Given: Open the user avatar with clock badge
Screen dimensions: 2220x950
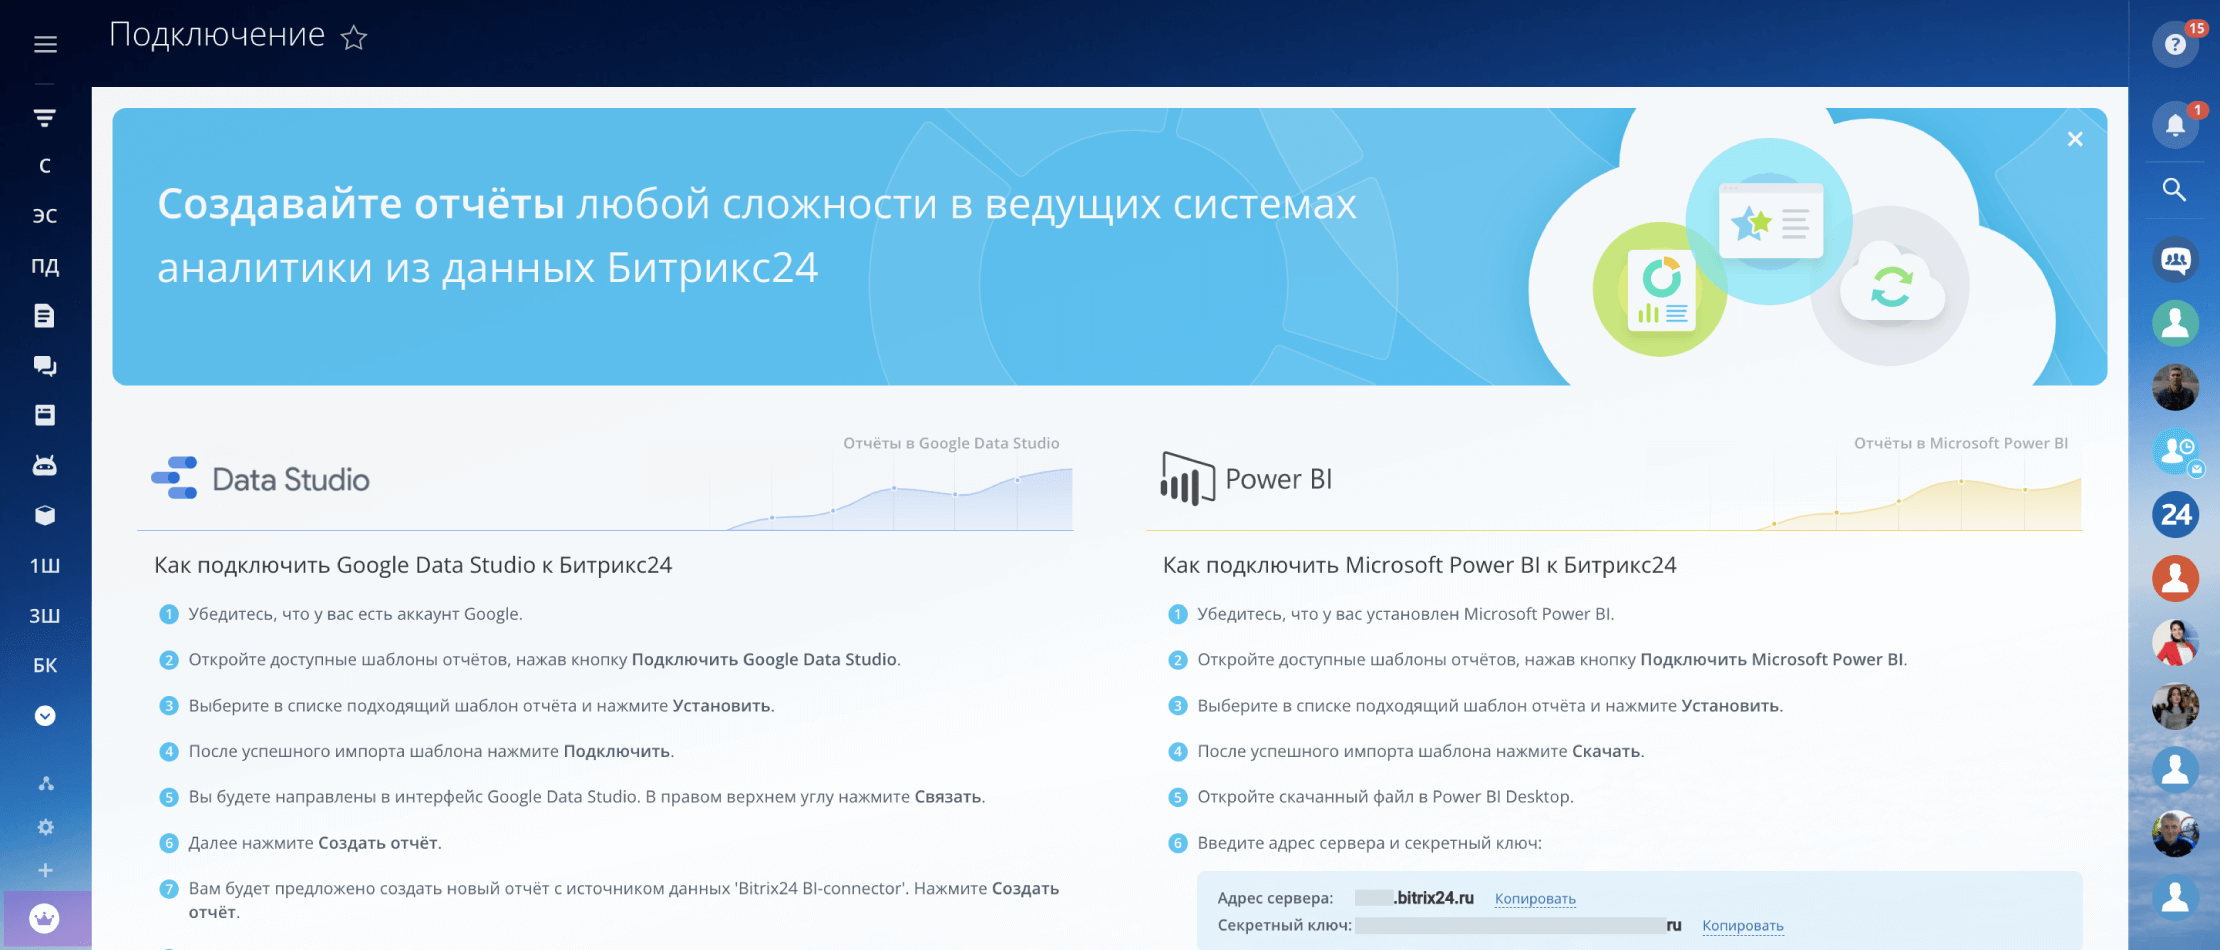Looking at the screenshot, I should pos(2175,452).
